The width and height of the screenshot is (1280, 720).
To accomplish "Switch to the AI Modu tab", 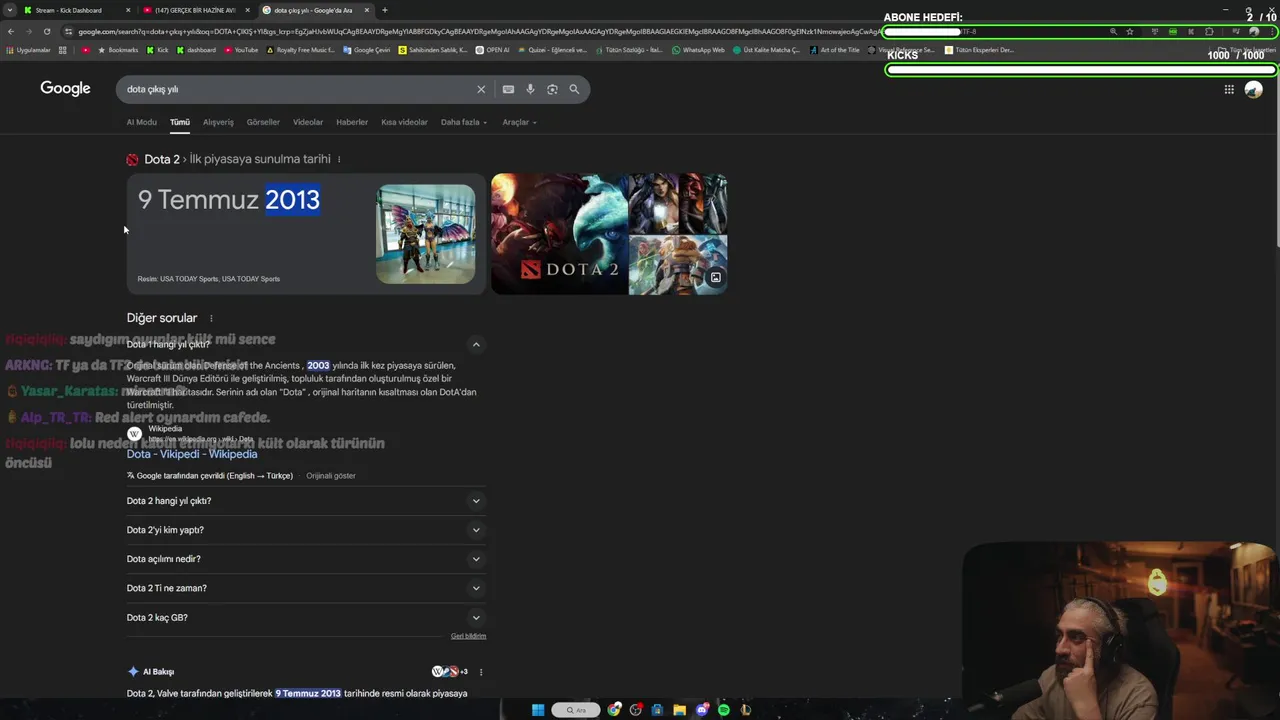I will [x=141, y=122].
